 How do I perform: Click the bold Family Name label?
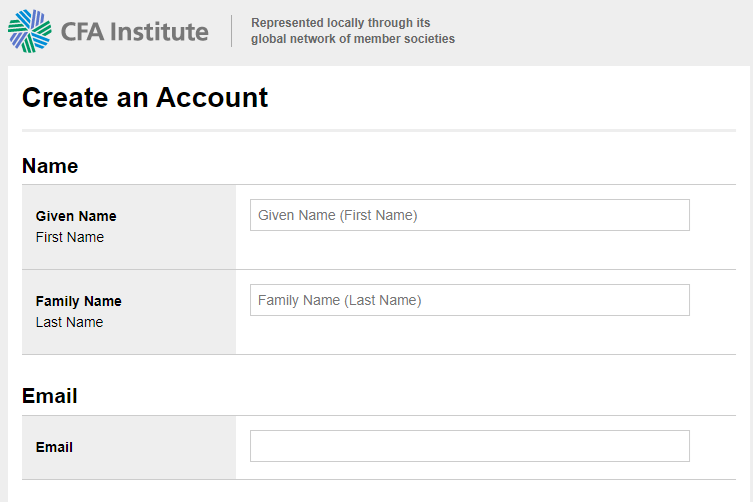(79, 301)
